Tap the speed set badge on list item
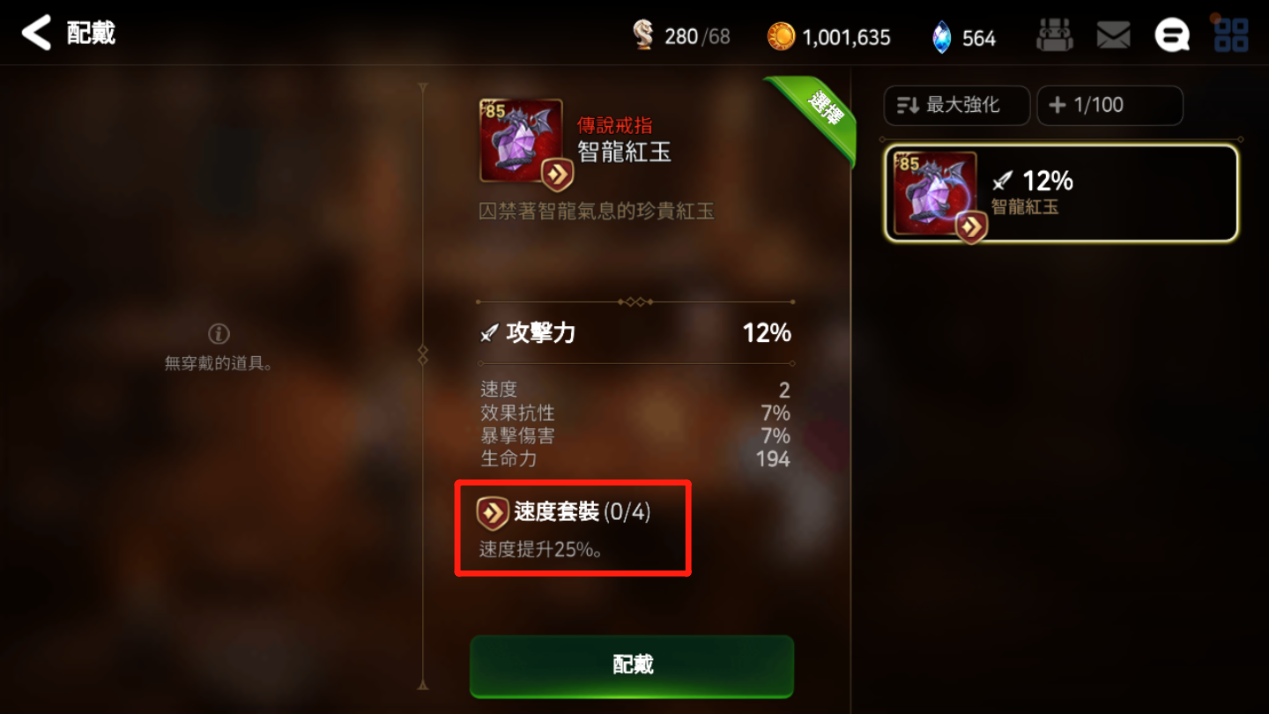1269x714 pixels. (971, 226)
